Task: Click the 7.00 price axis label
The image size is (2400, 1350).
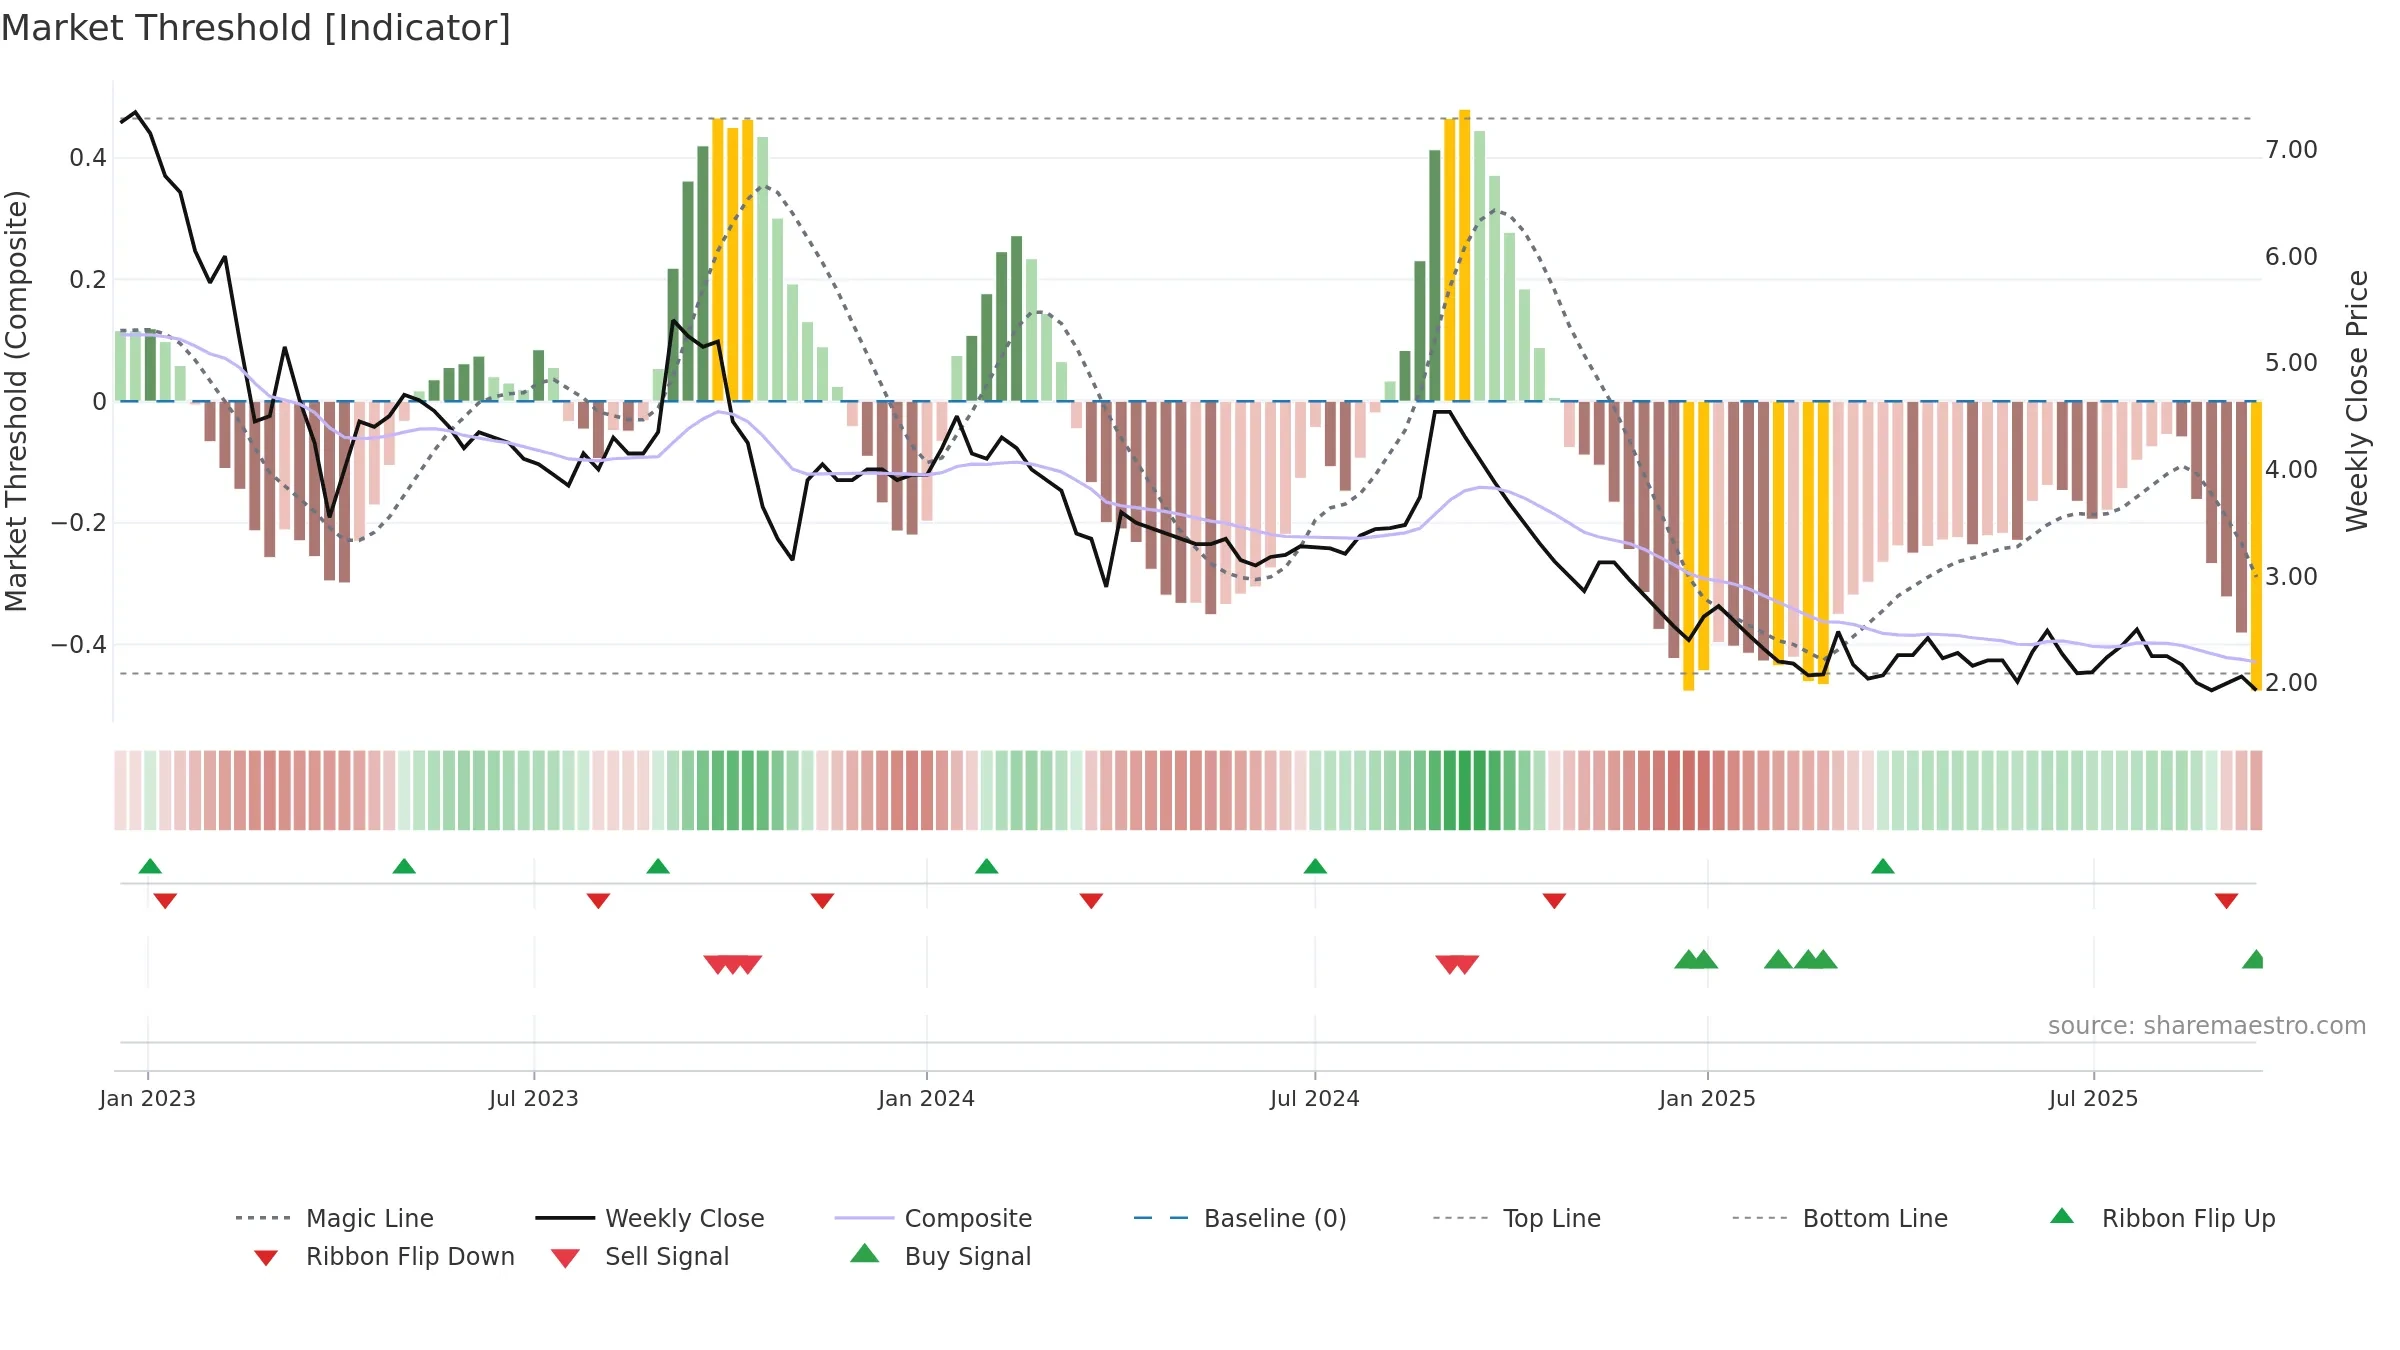Action: [x=2291, y=150]
